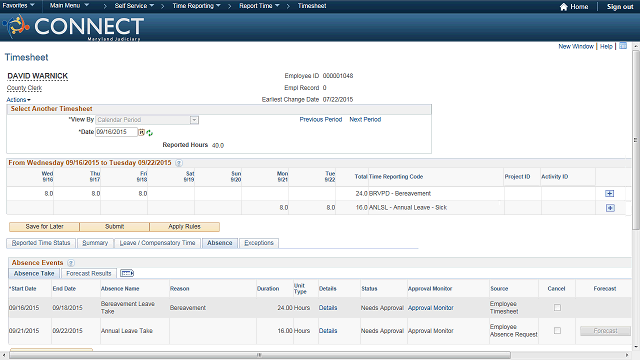Click the show all columns icon in Absence Events
The height and width of the screenshot is (360, 640).
tap(127, 273)
